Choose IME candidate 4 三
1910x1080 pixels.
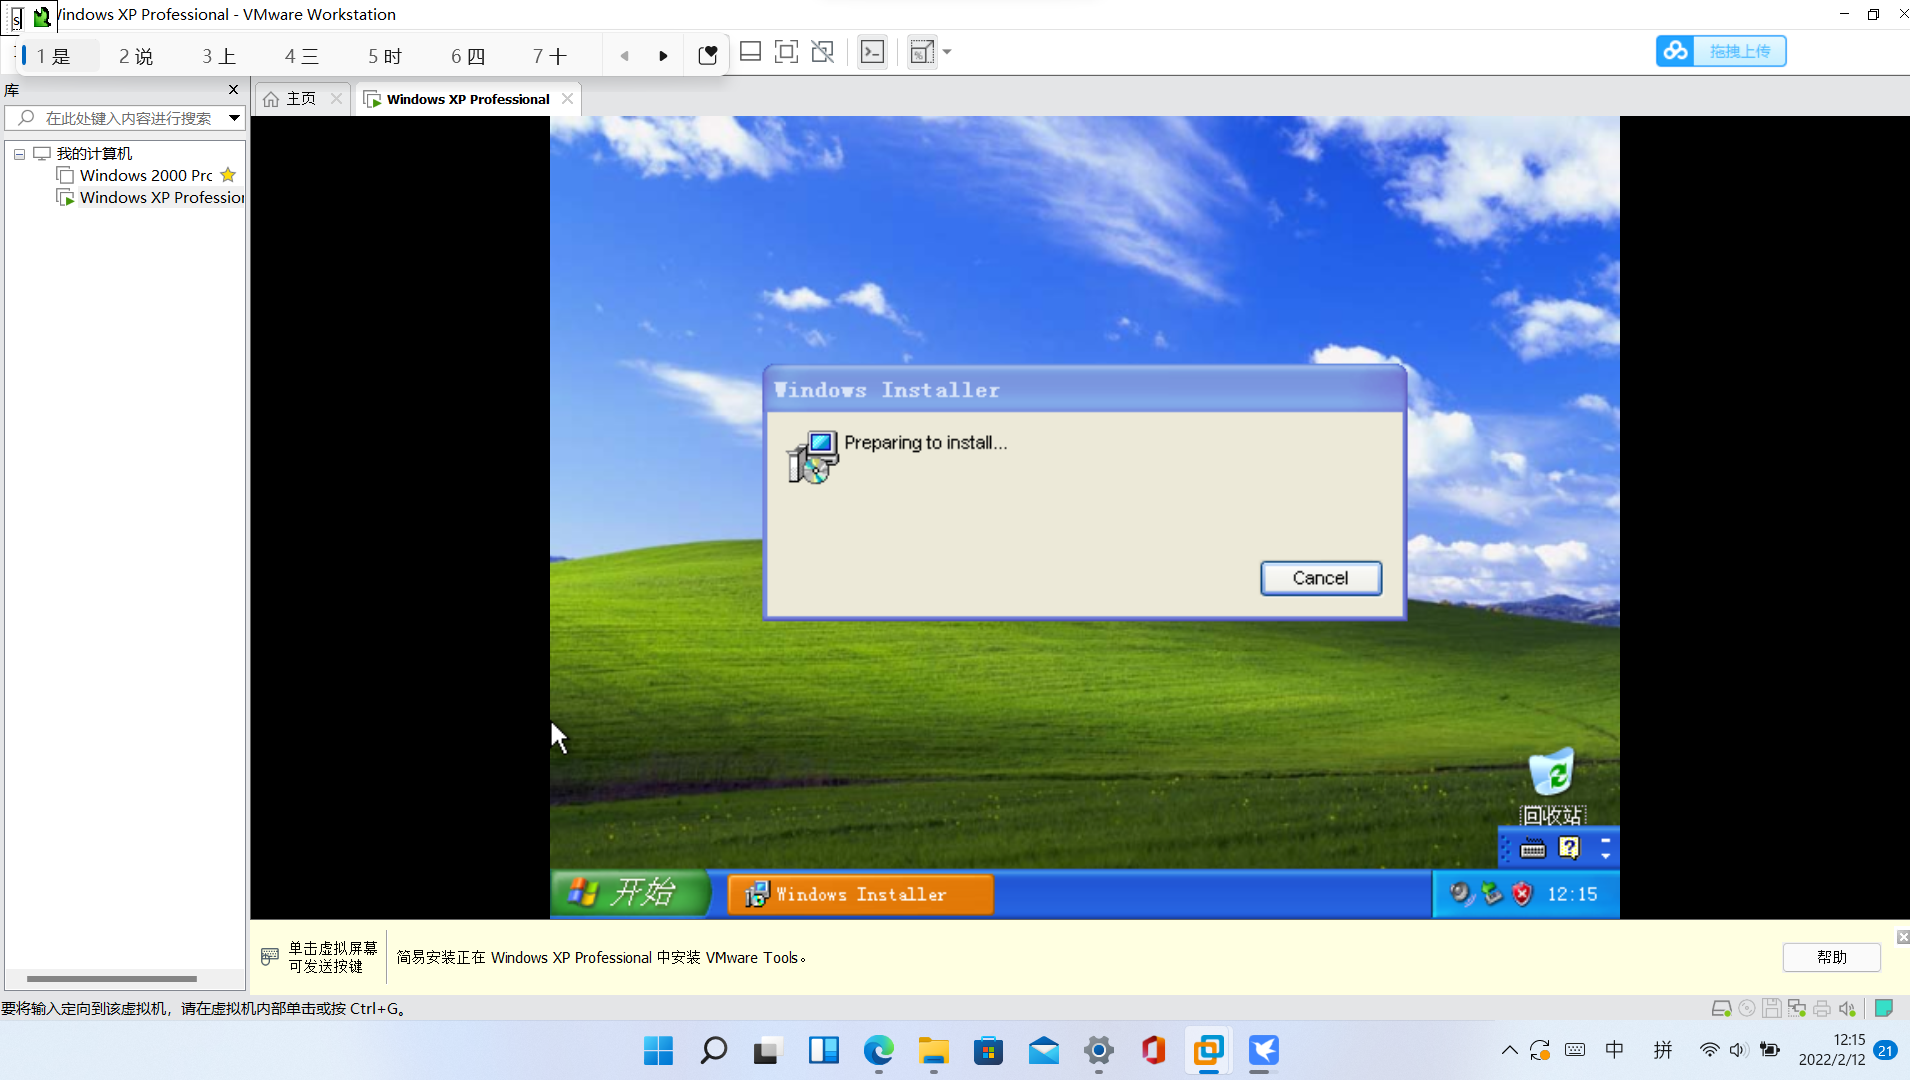(301, 56)
